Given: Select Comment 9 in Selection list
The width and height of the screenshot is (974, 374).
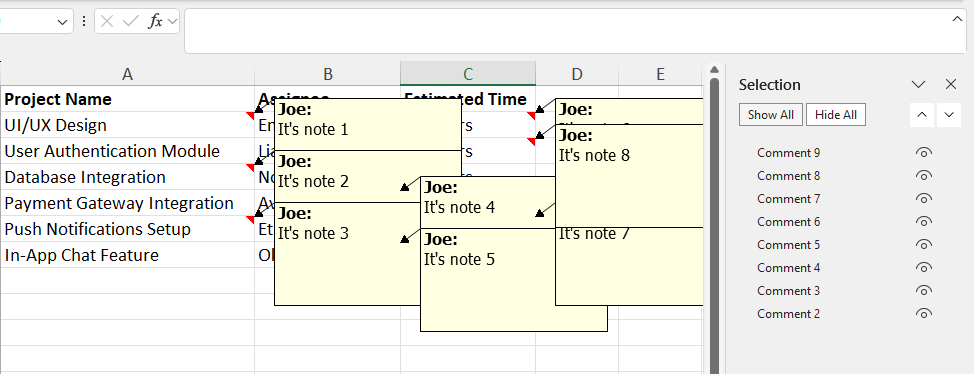Looking at the screenshot, I should (x=788, y=153).
